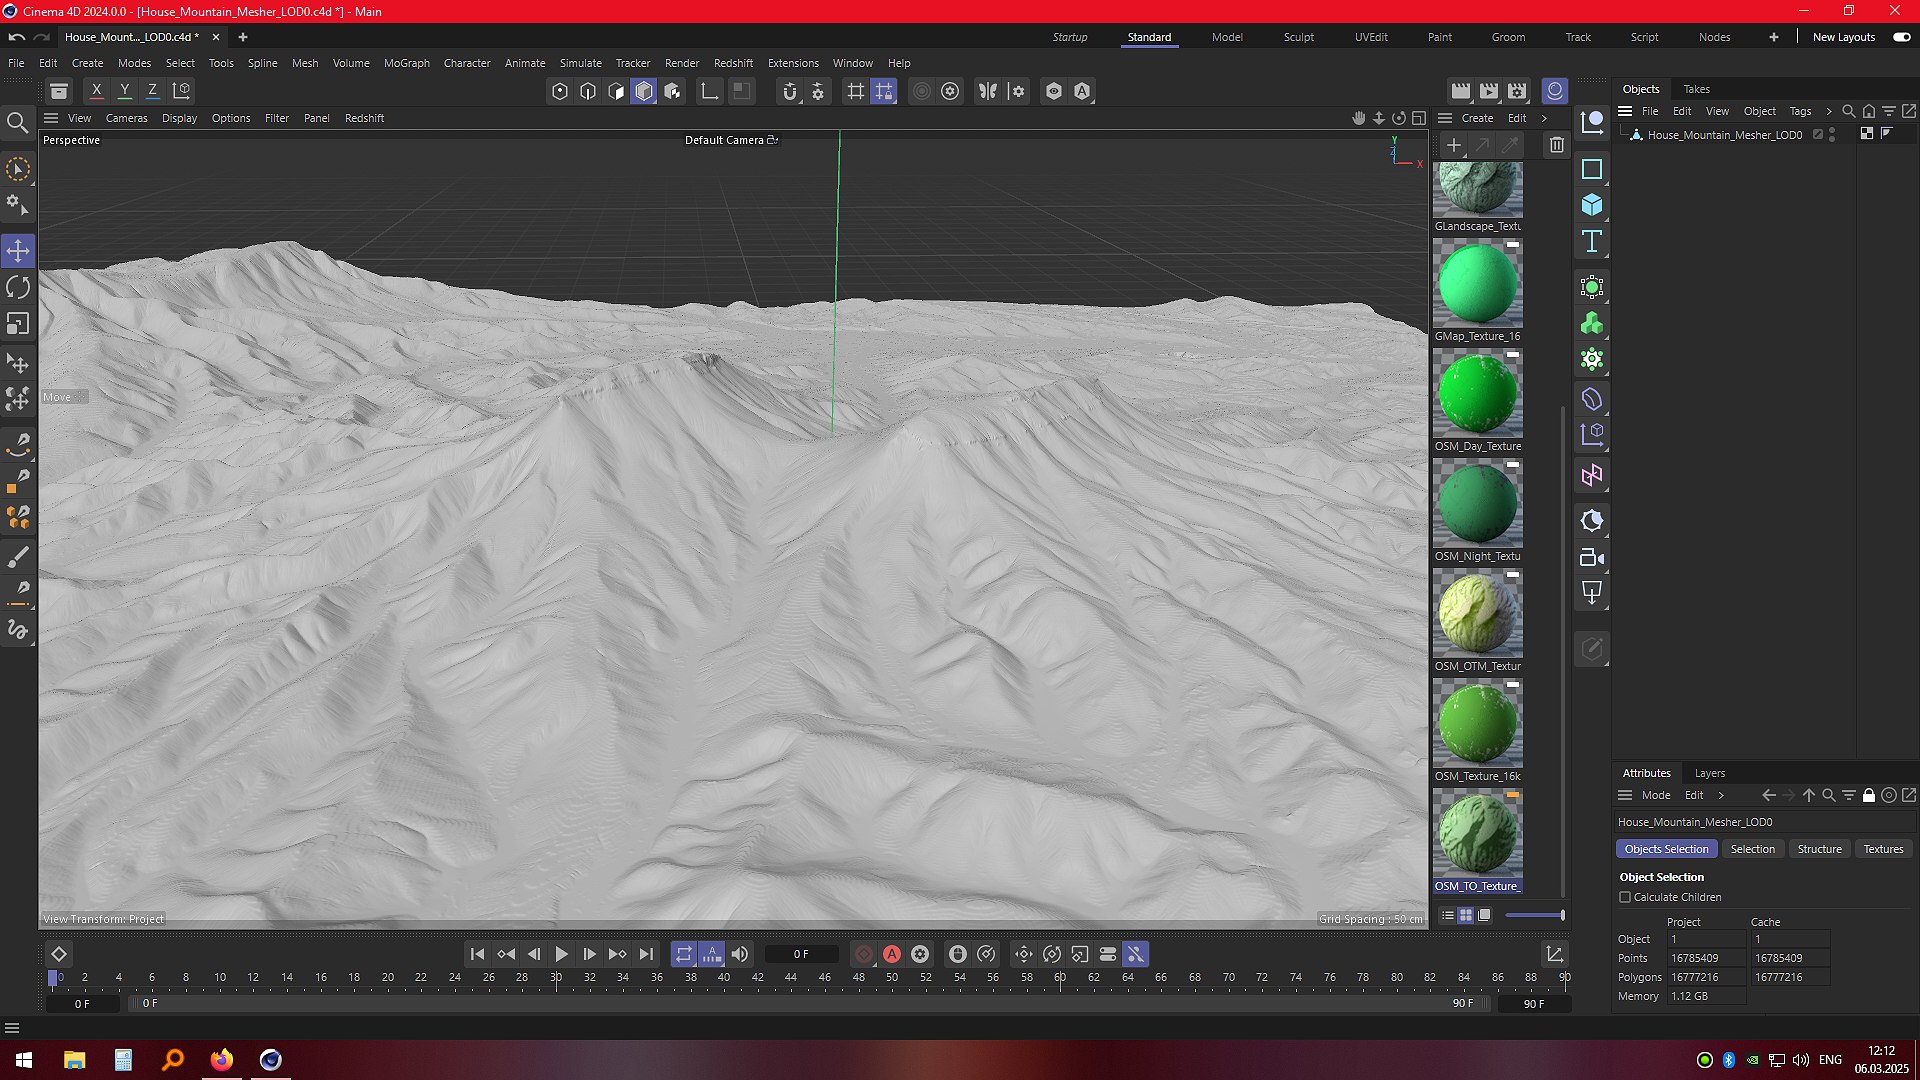Toggle autokeying button

tap(892, 954)
